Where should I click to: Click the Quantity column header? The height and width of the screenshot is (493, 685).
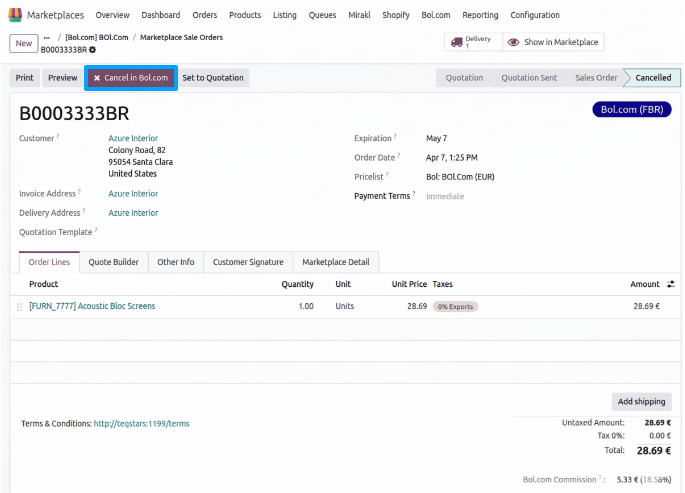(298, 284)
